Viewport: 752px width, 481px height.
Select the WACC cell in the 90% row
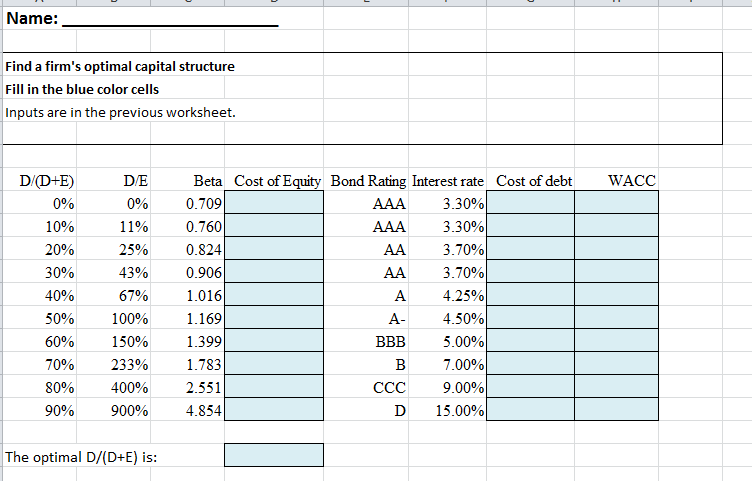click(x=616, y=410)
